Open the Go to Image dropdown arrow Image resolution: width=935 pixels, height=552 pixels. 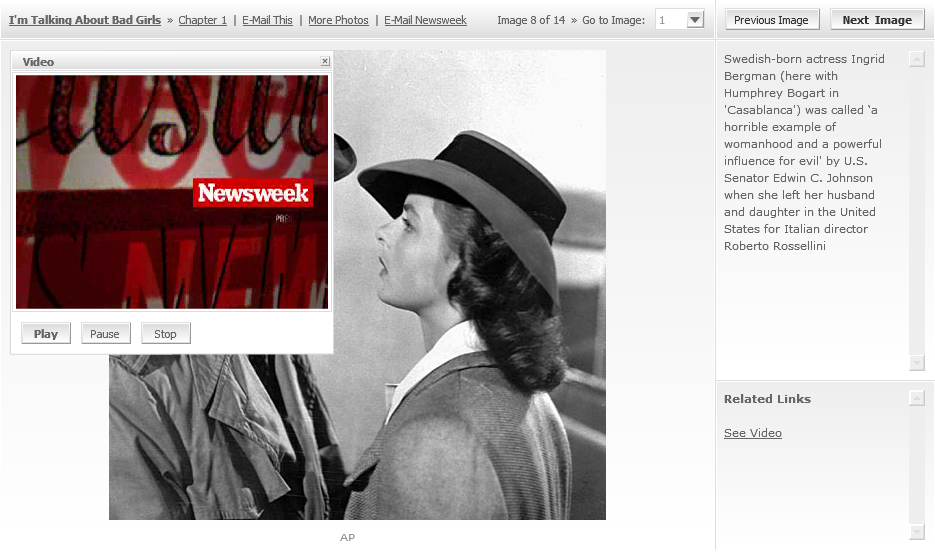(694, 20)
